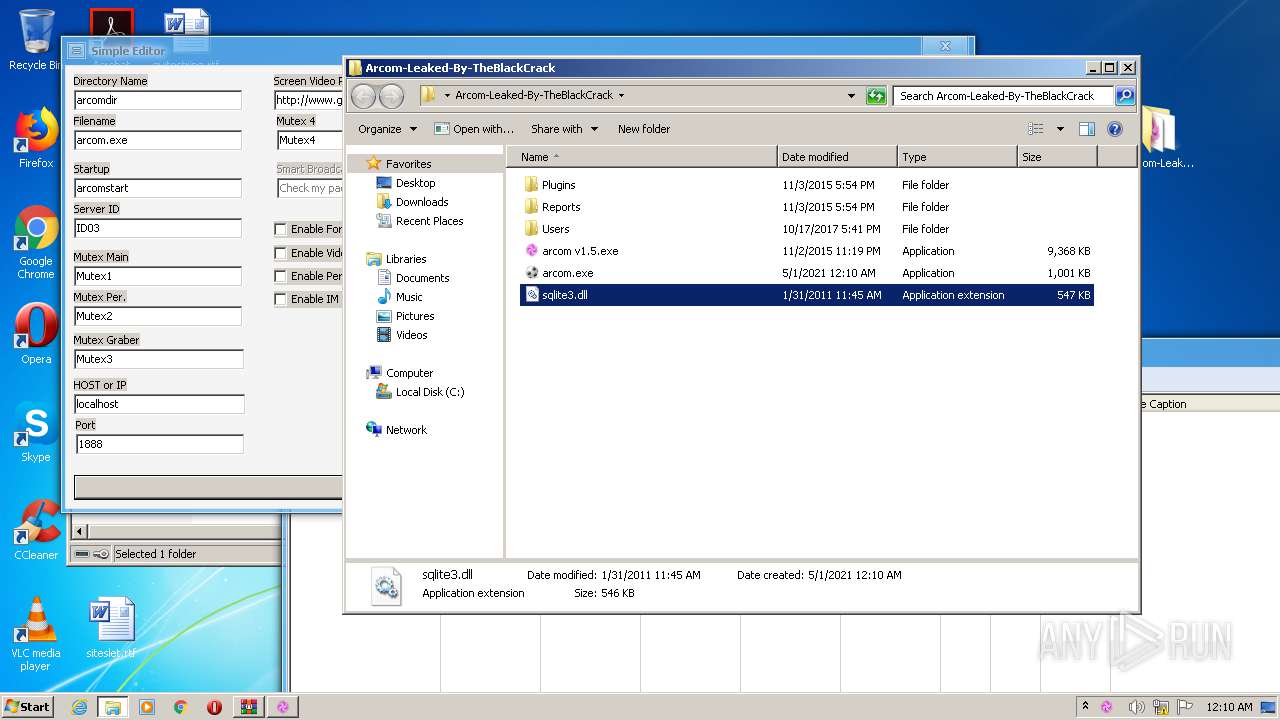
Task: Enable the 'Enable For' checkbox in Simple Editor
Action: point(280,229)
